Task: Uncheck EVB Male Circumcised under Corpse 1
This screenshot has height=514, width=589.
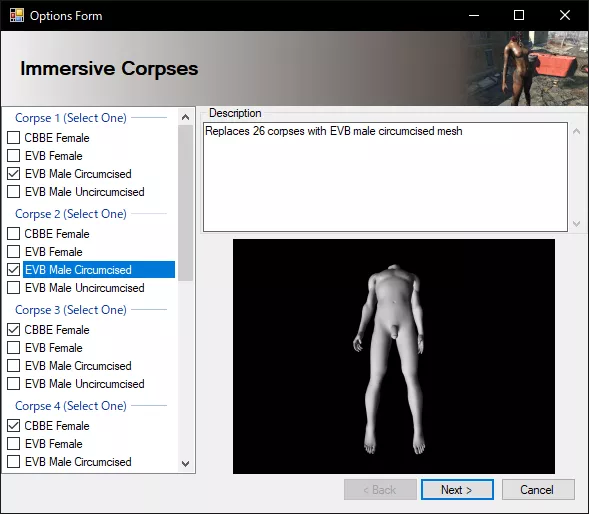Action: pos(14,174)
